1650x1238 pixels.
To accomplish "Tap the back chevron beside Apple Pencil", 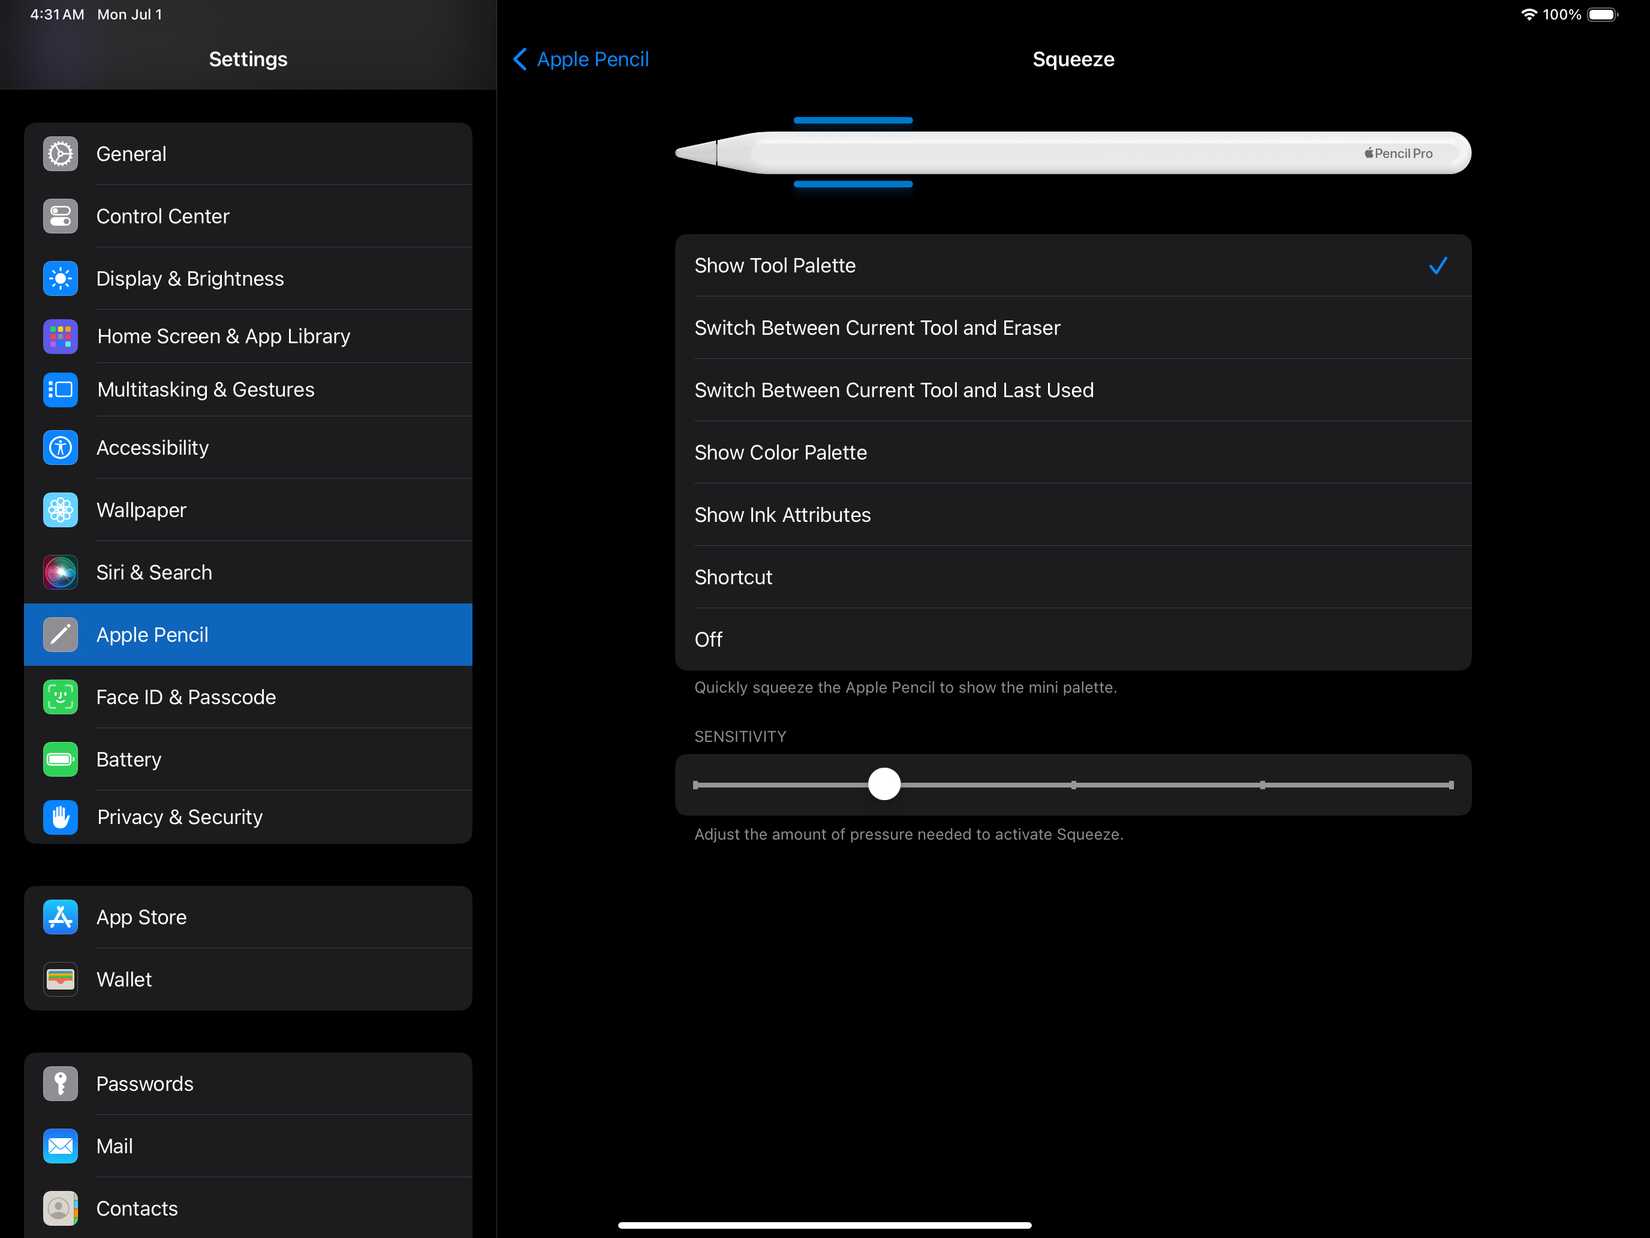I will 520,59.
